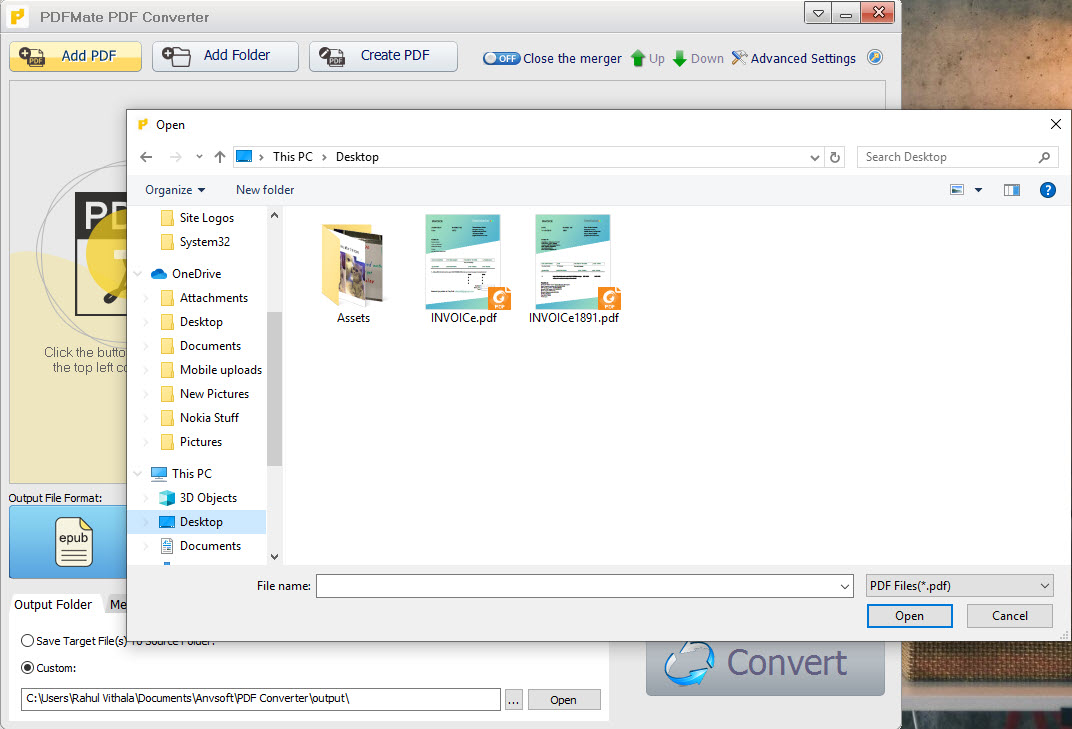Select Save Target File(s) To Source Folder

tap(27, 641)
